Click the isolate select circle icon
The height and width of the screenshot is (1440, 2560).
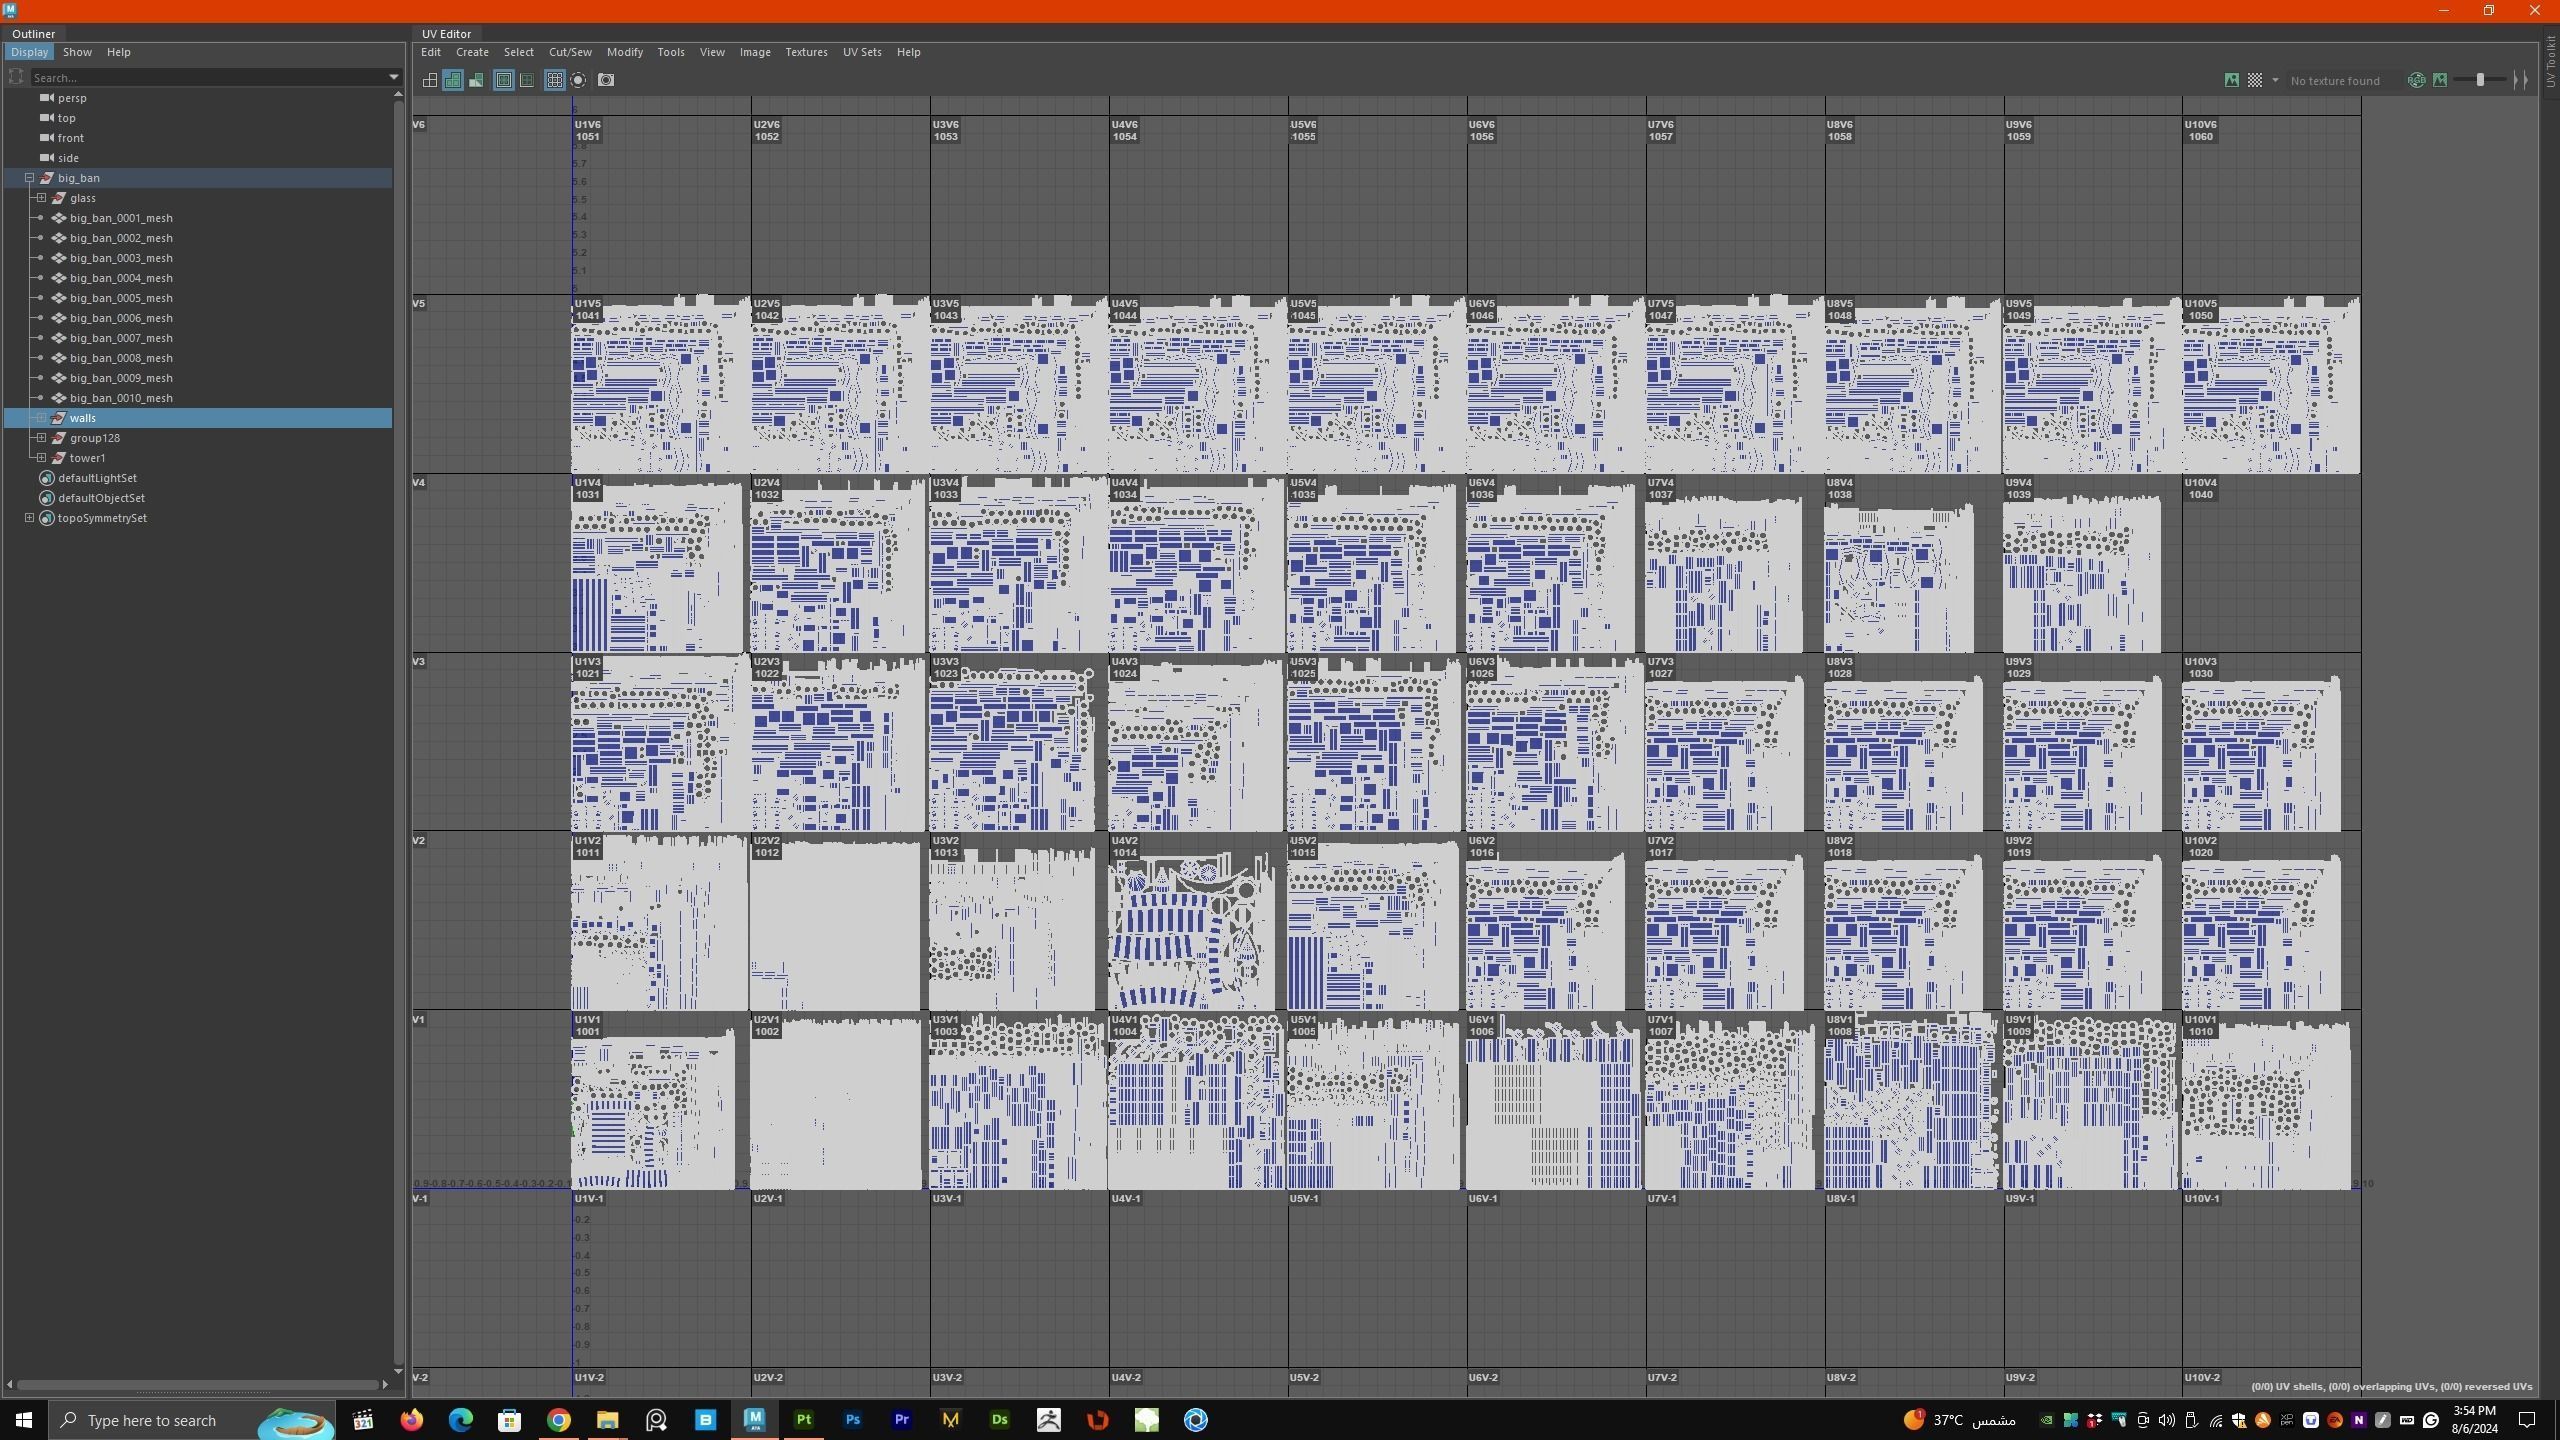(x=579, y=80)
